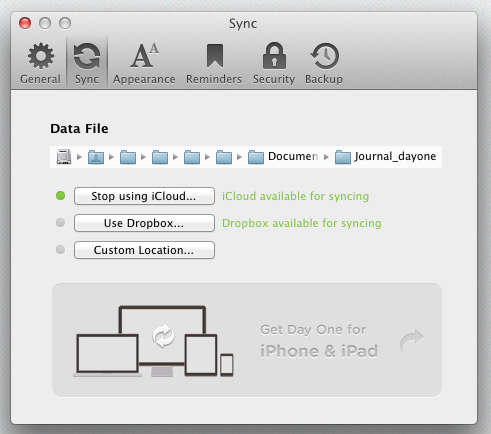Select the green iCloud status indicator
The height and width of the screenshot is (434, 491).
61,196
